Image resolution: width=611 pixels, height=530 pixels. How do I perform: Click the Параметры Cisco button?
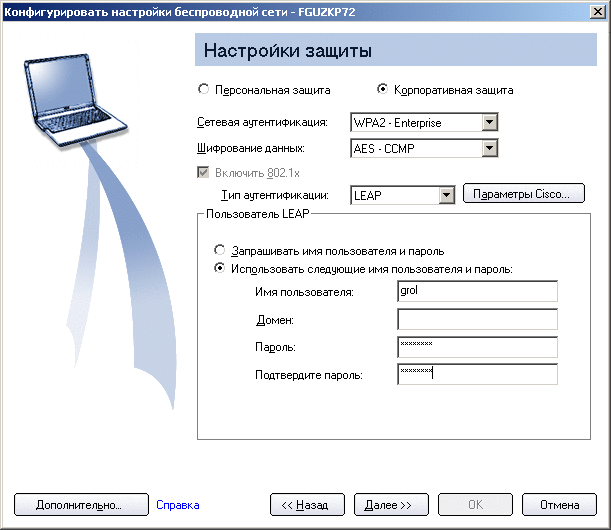pyautogui.click(x=522, y=194)
